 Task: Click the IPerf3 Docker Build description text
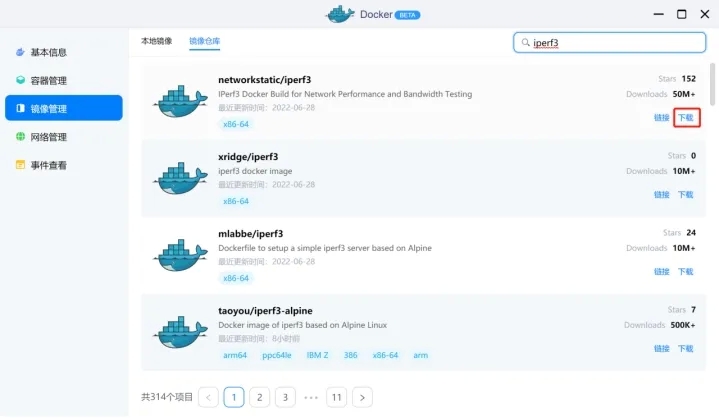point(345,94)
